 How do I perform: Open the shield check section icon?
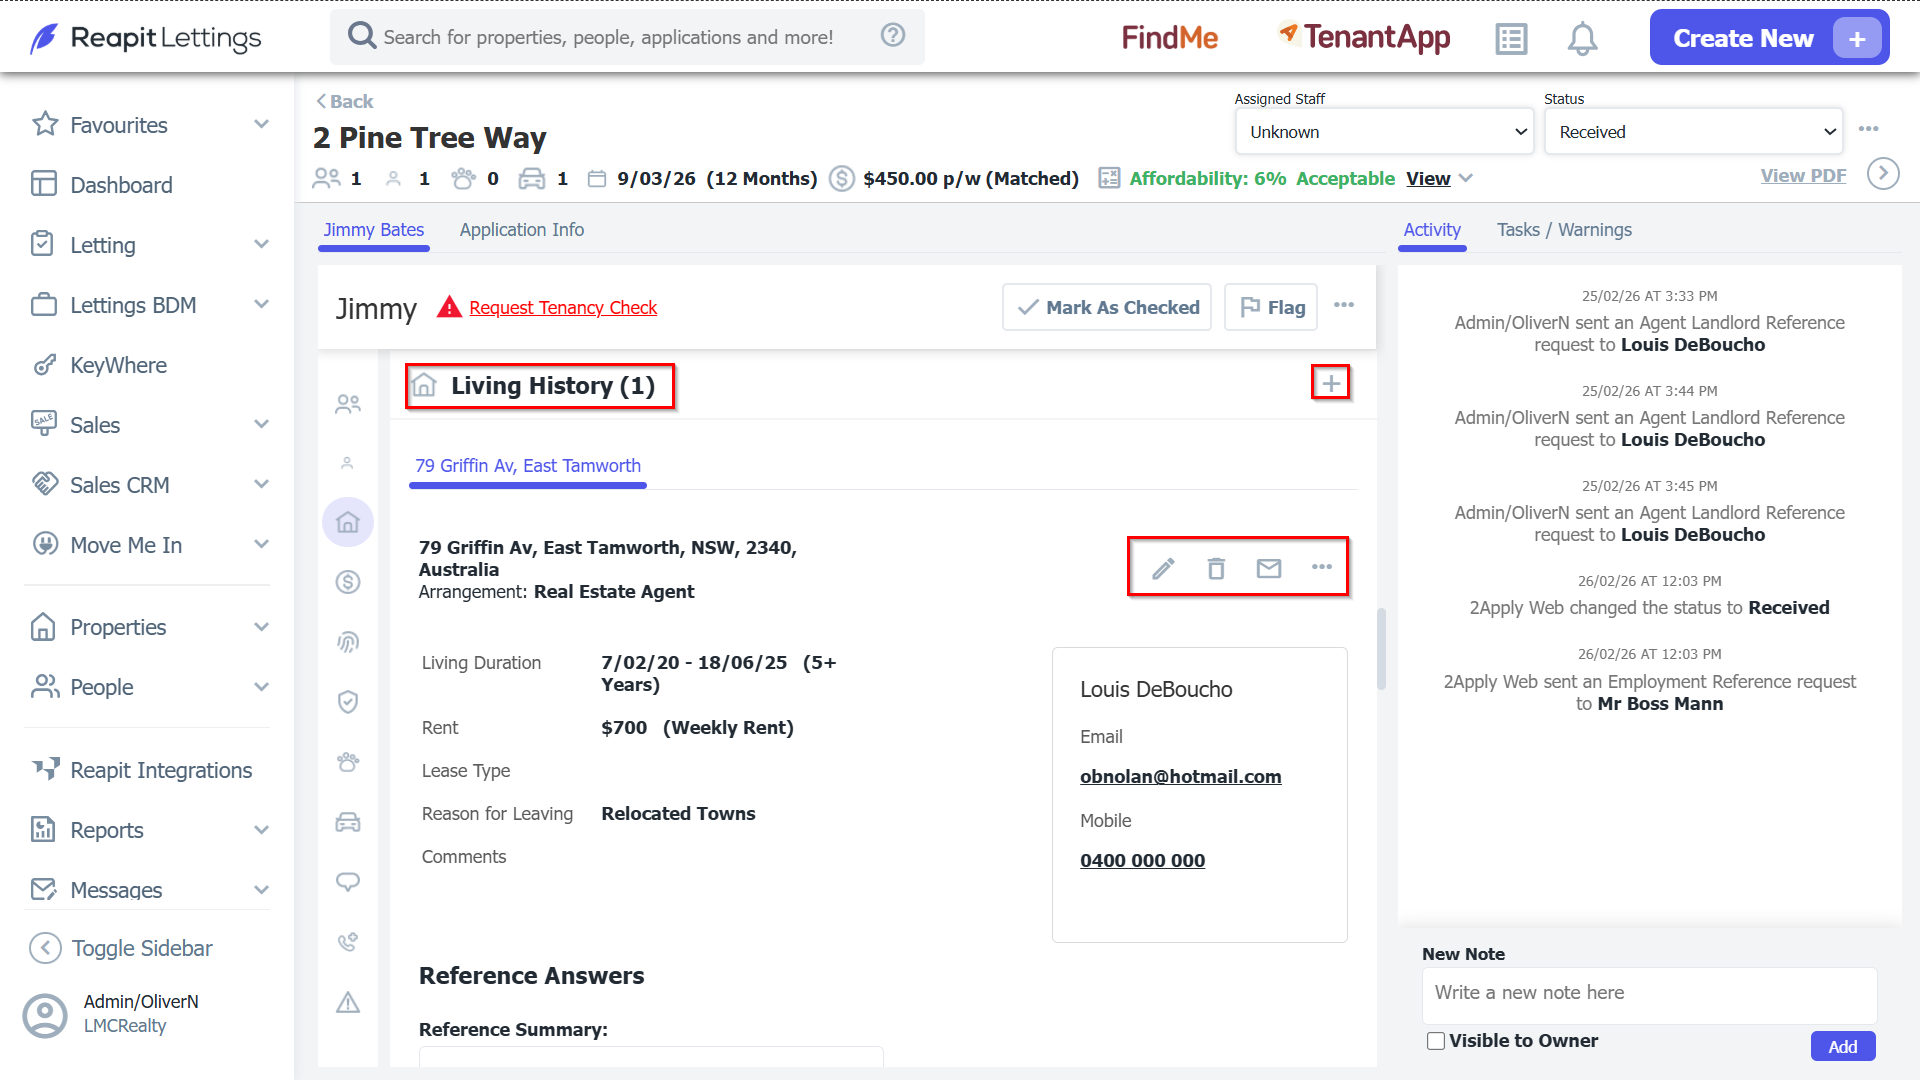[x=348, y=702]
